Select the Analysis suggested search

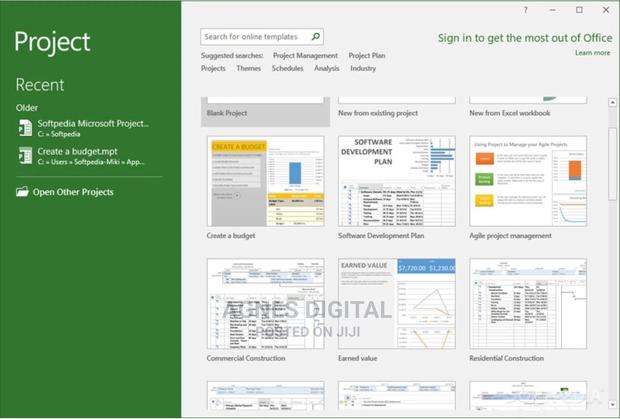tap(327, 68)
